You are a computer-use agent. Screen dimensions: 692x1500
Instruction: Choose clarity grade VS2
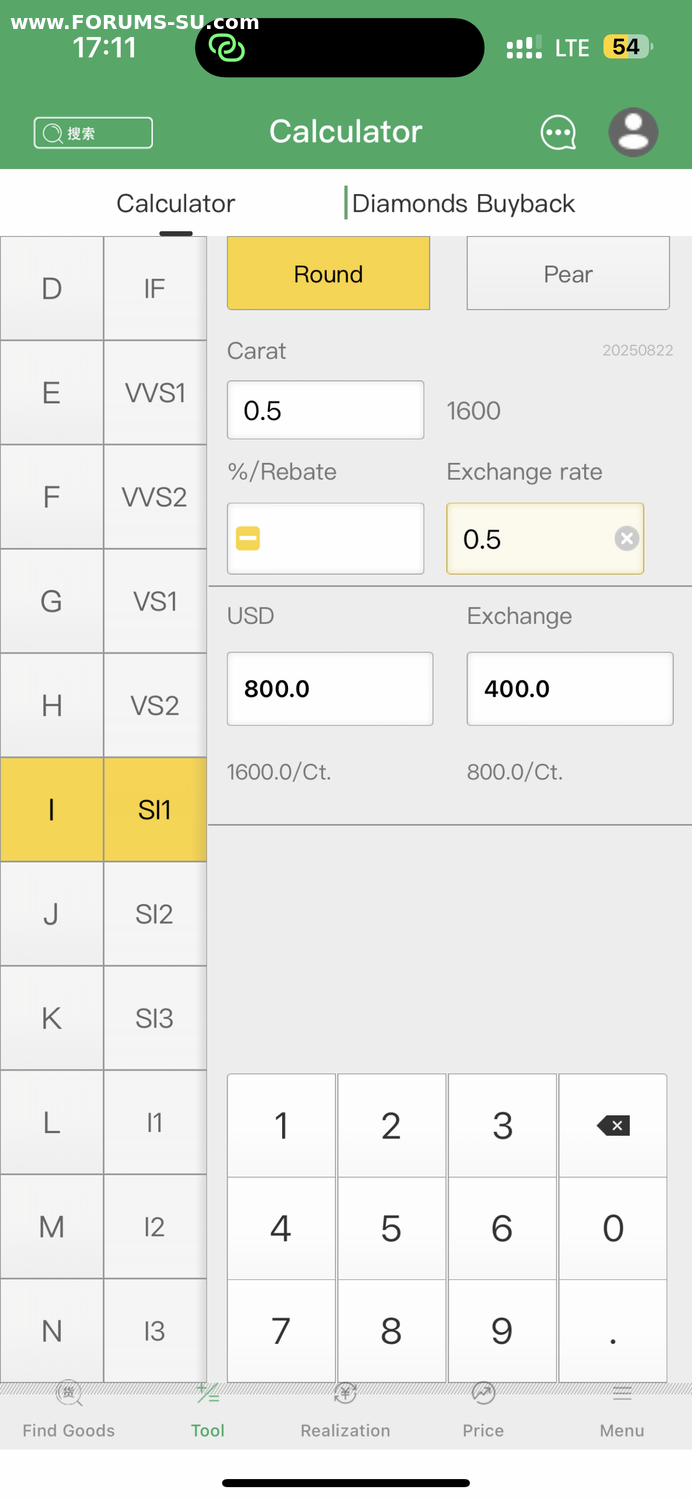(x=155, y=705)
